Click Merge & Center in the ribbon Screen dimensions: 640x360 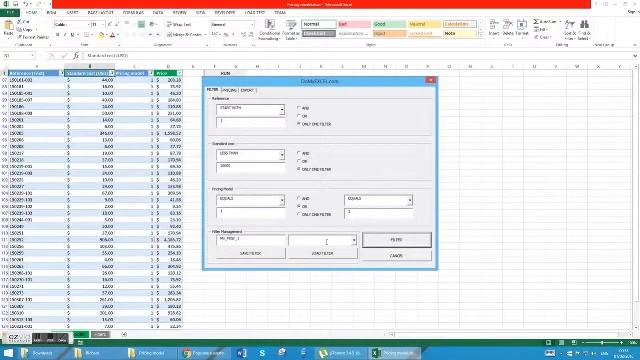point(184,35)
